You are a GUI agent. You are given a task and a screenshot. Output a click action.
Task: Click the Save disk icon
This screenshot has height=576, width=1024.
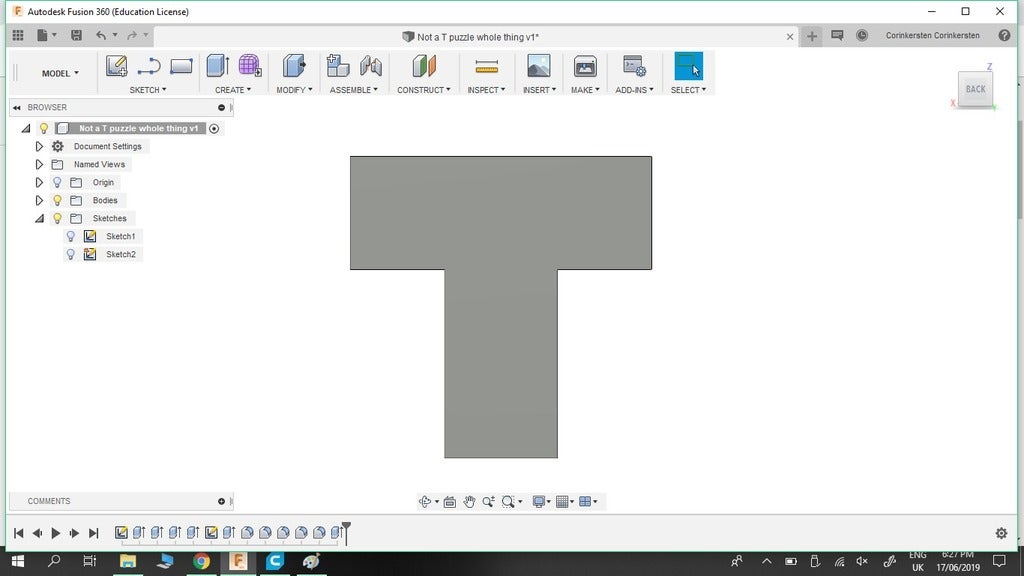(76, 36)
